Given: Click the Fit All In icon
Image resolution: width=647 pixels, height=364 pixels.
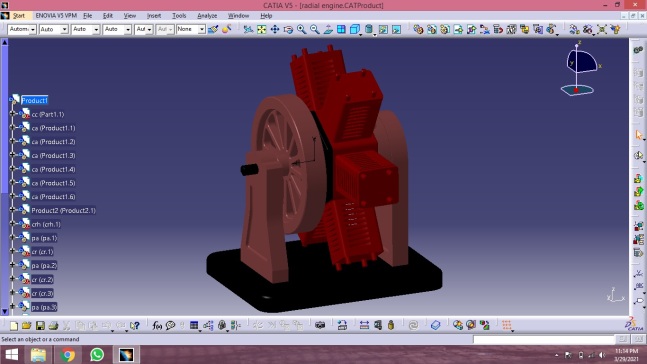Looking at the screenshot, I should (x=262, y=29).
